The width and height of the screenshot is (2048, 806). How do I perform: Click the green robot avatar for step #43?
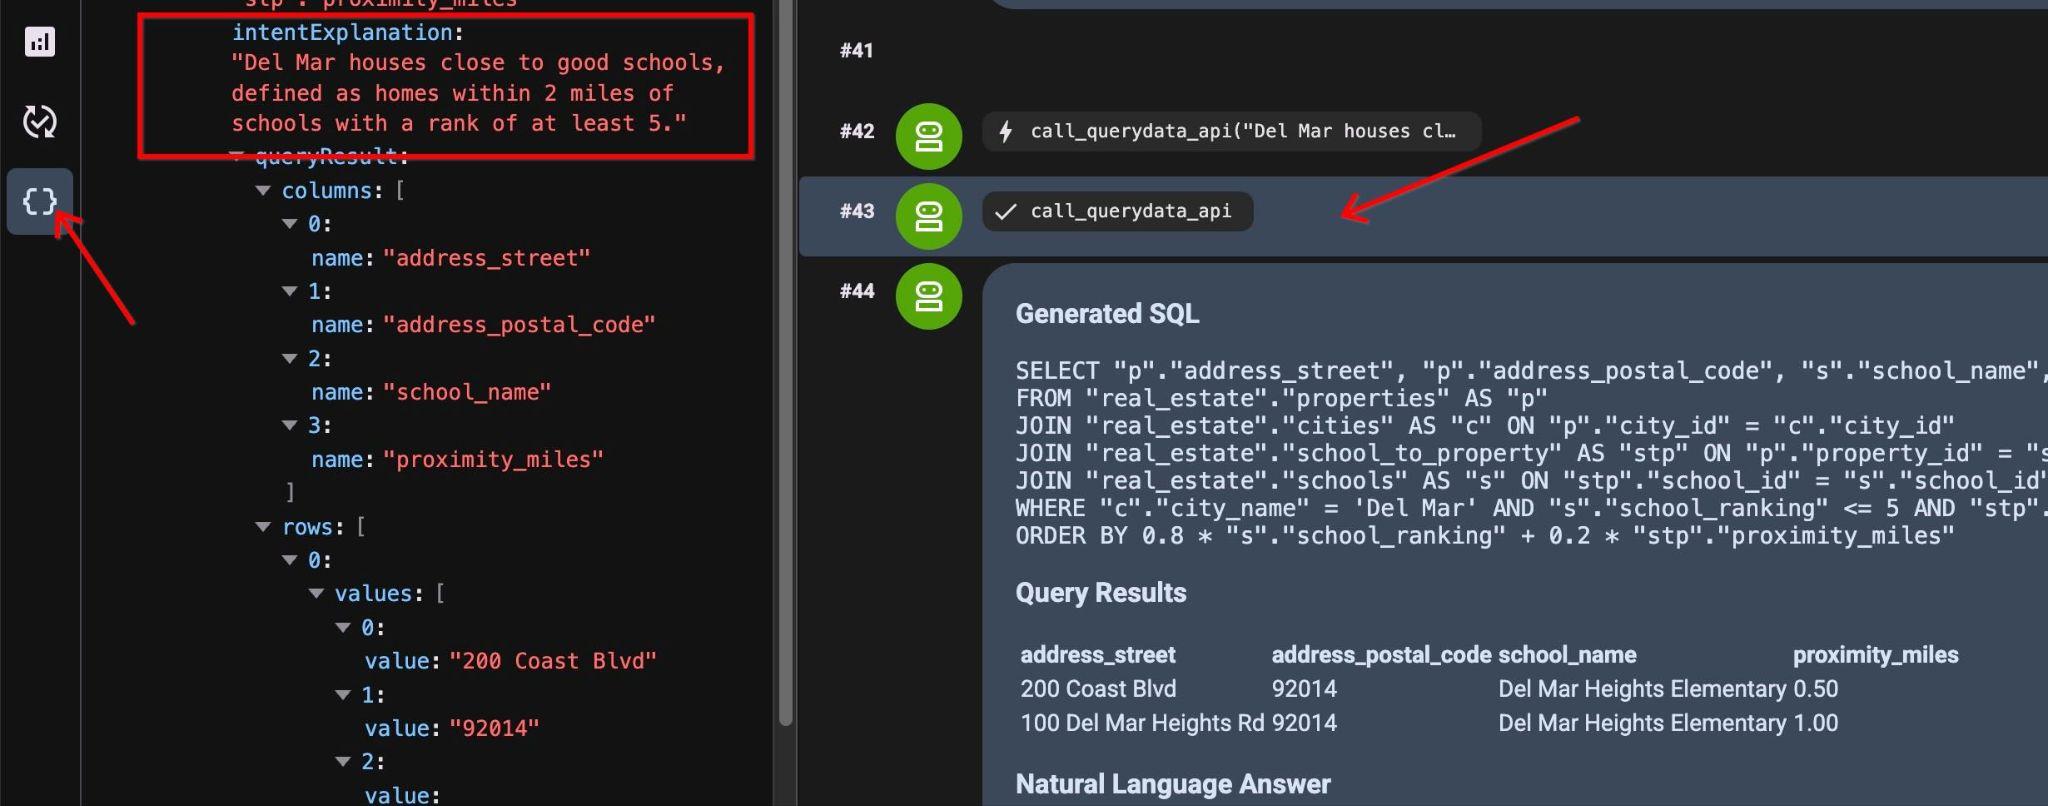(x=928, y=216)
